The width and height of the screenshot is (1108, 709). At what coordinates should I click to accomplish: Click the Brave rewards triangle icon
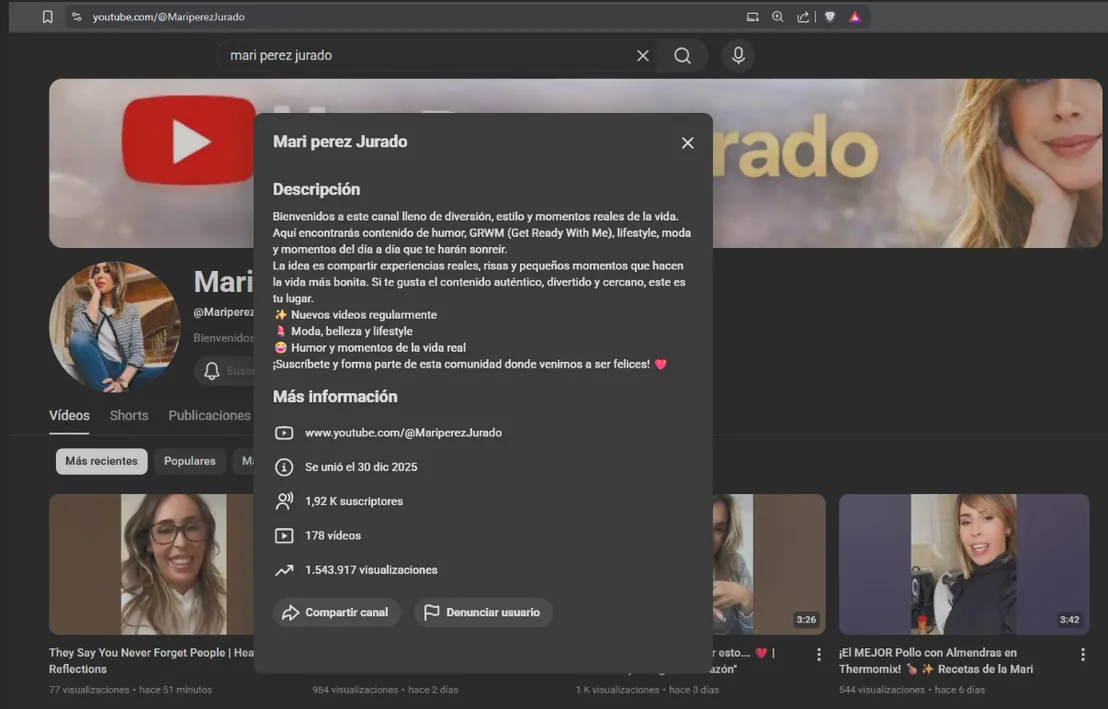pyautogui.click(x=855, y=17)
